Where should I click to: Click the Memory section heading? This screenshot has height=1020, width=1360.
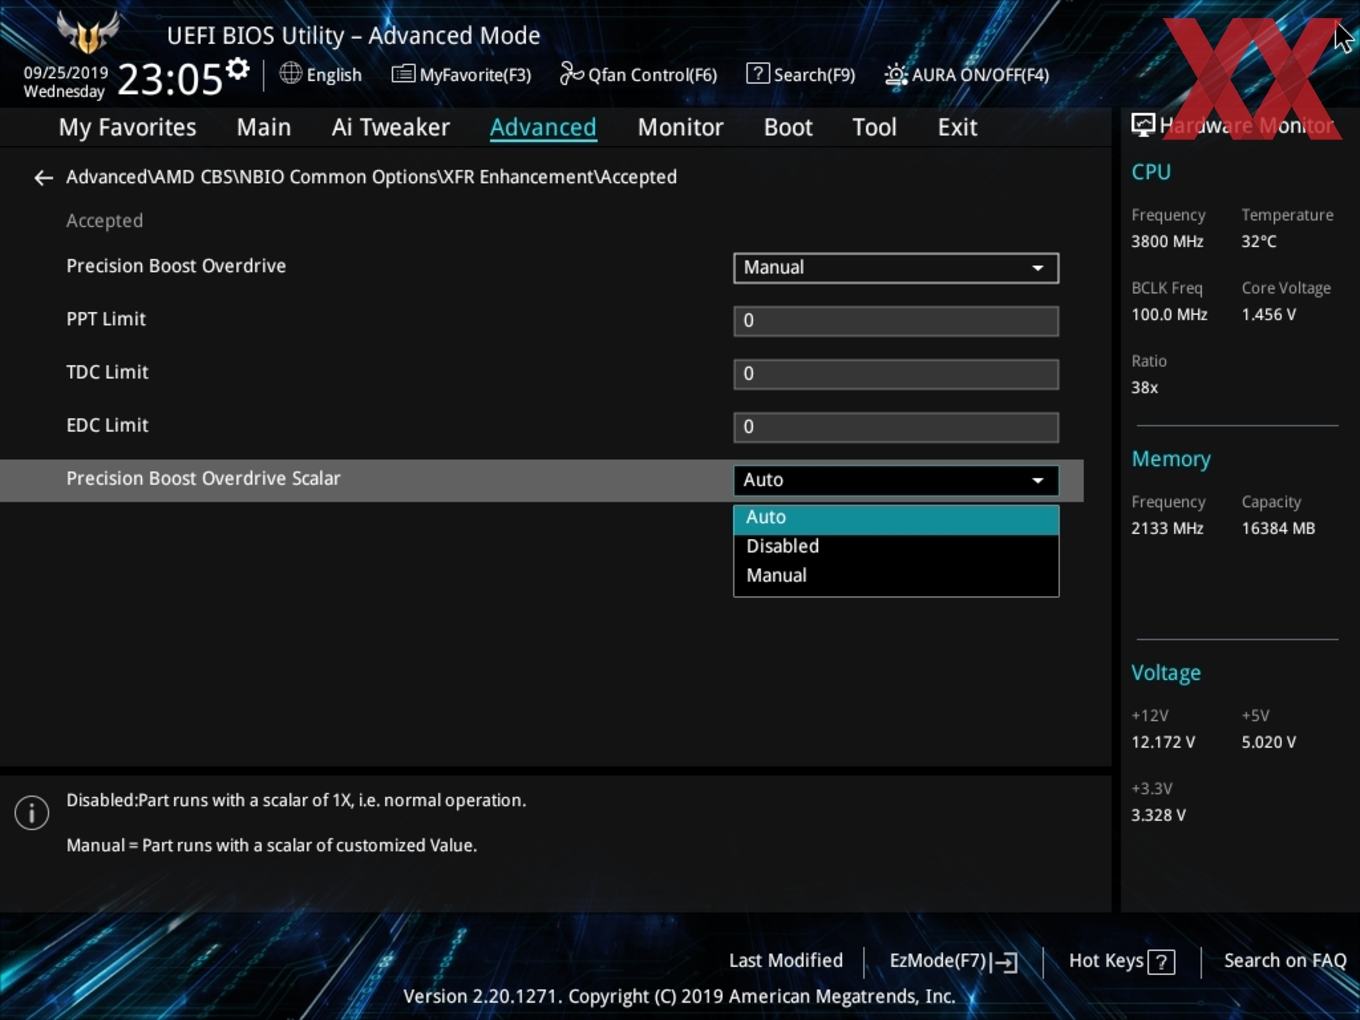pyautogui.click(x=1171, y=460)
